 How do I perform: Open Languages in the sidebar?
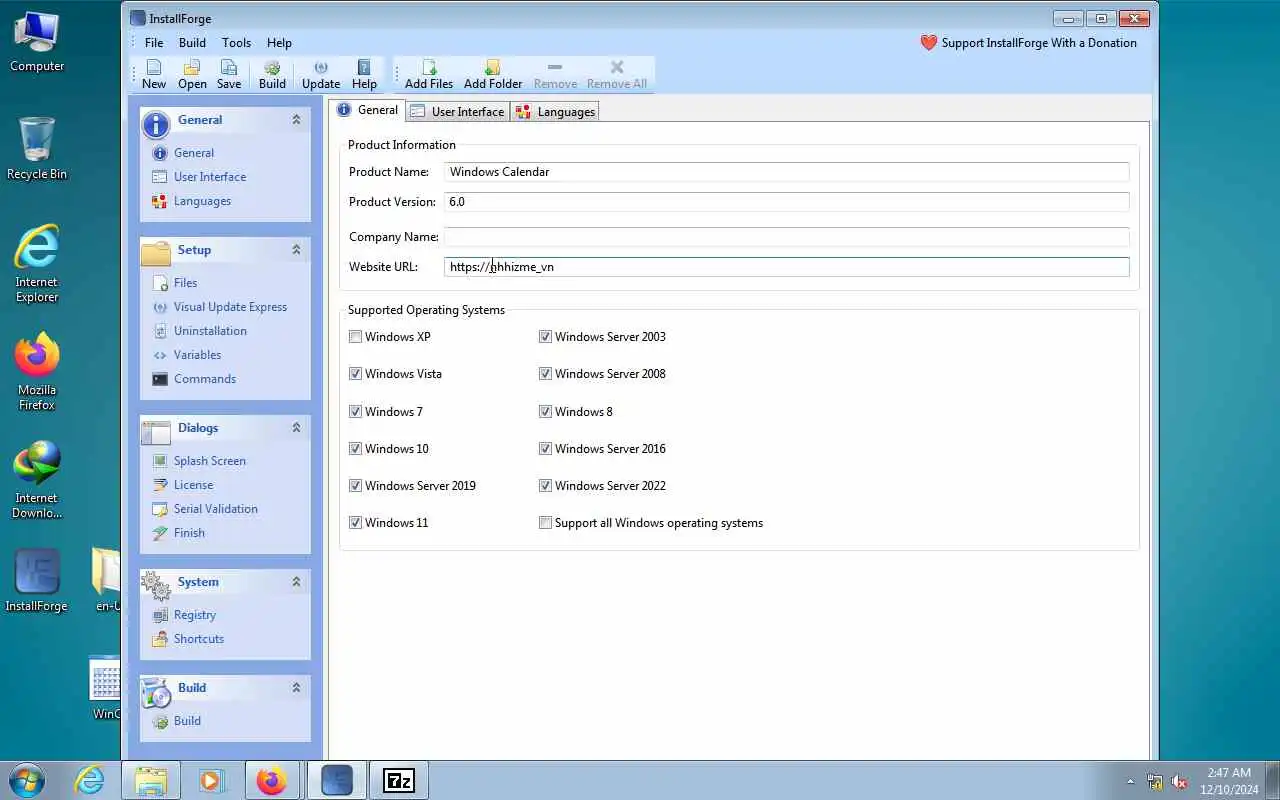click(x=202, y=201)
